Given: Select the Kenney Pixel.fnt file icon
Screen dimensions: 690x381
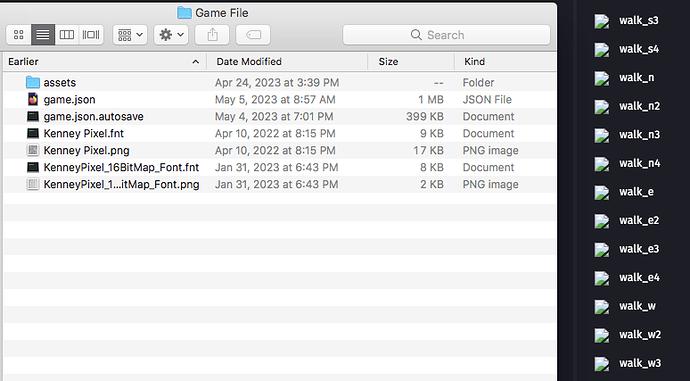Looking at the screenshot, I should 33,133.
